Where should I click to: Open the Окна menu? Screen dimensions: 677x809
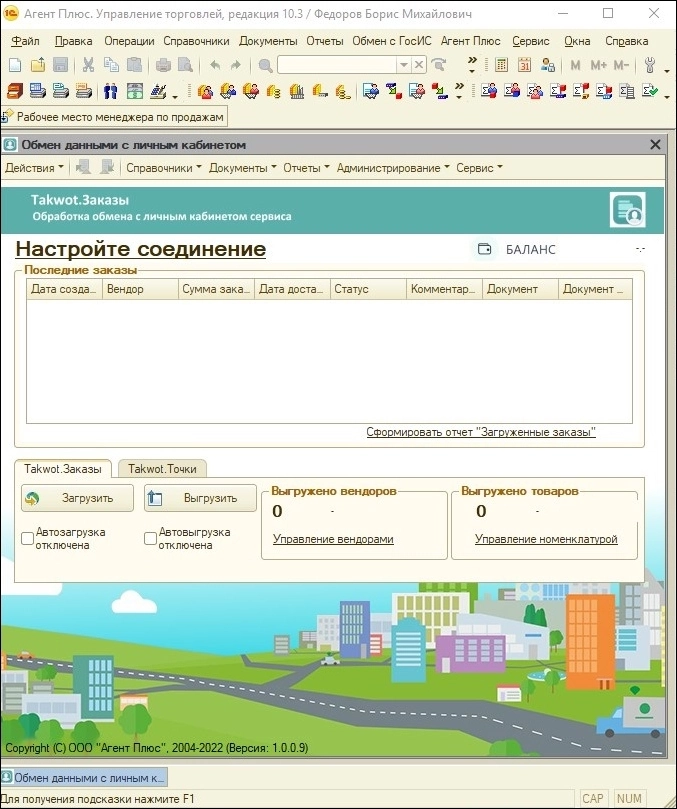coord(577,41)
